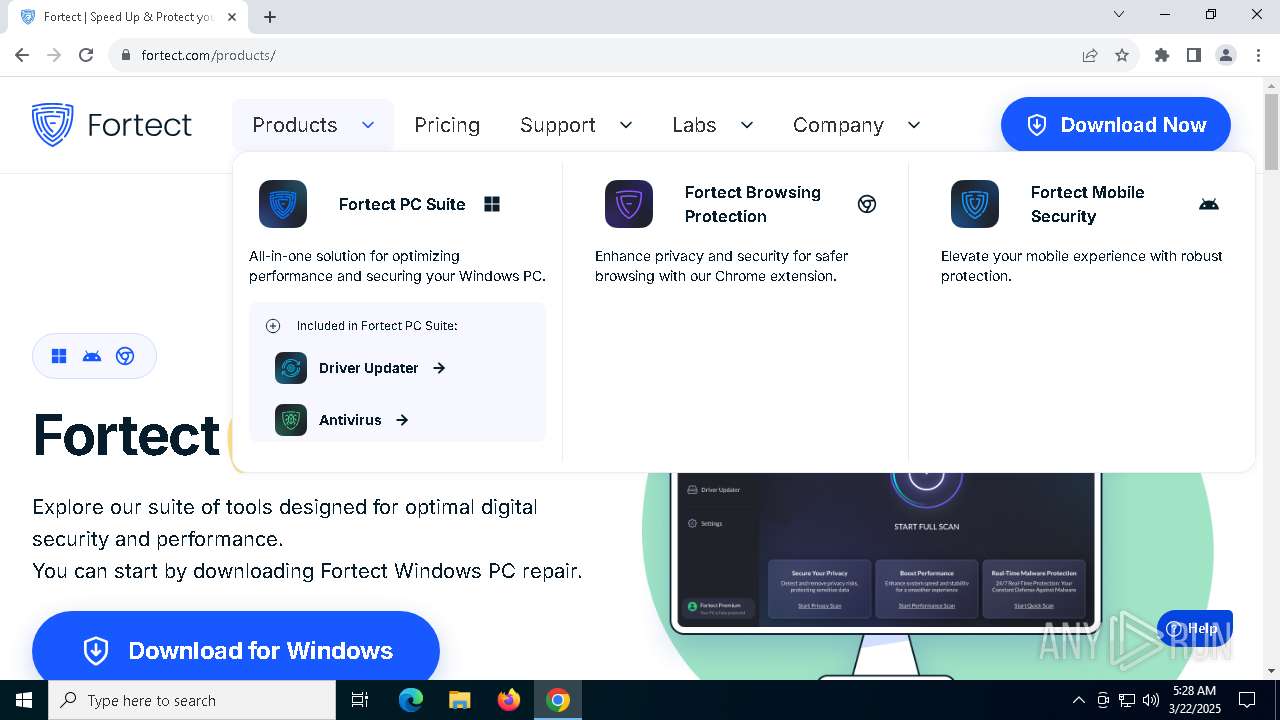The height and width of the screenshot is (720, 1280).
Task: Expand the Labs menu chevron
Action: 747,125
